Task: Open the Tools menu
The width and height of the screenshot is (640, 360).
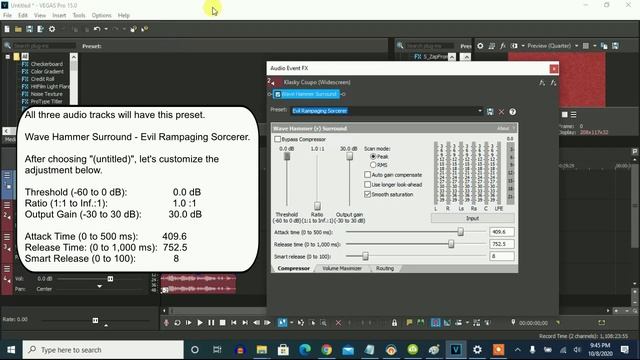Action: point(79,15)
